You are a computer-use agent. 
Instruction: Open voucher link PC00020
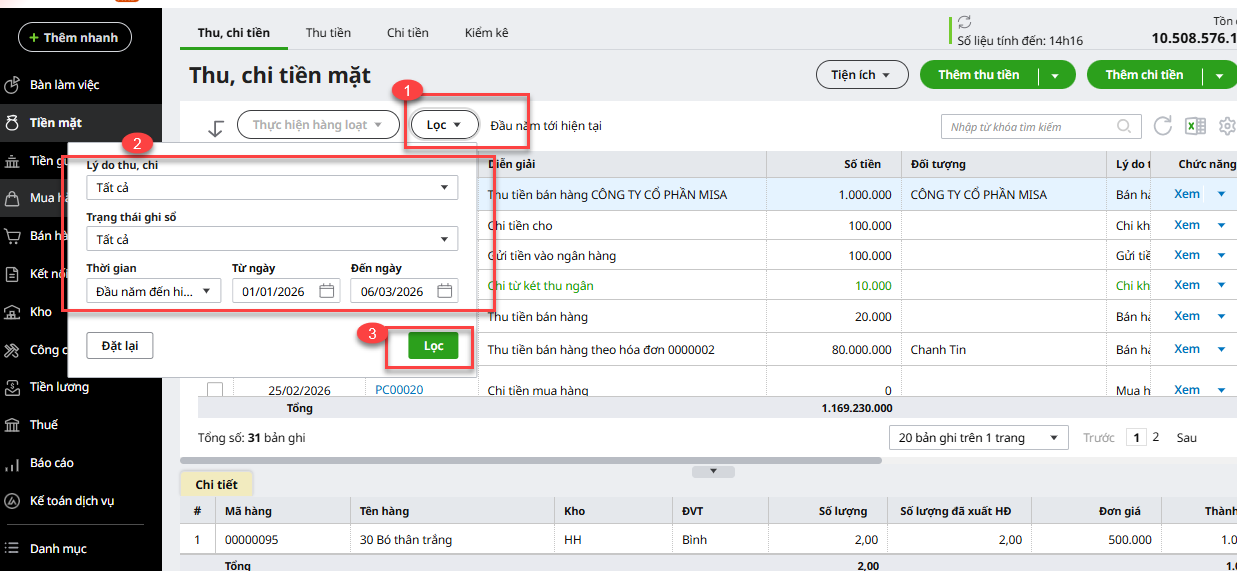399,390
